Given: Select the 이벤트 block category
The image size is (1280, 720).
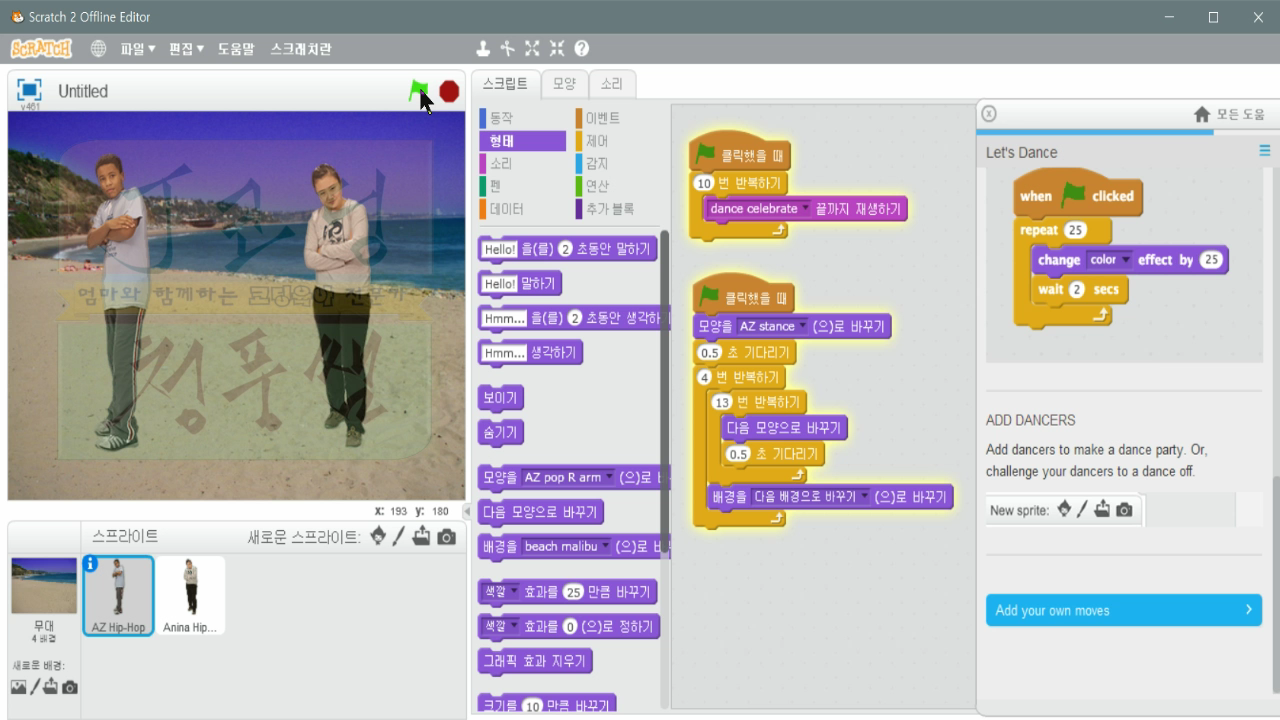Looking at the screenshot, I should click(x=617, y=118).
